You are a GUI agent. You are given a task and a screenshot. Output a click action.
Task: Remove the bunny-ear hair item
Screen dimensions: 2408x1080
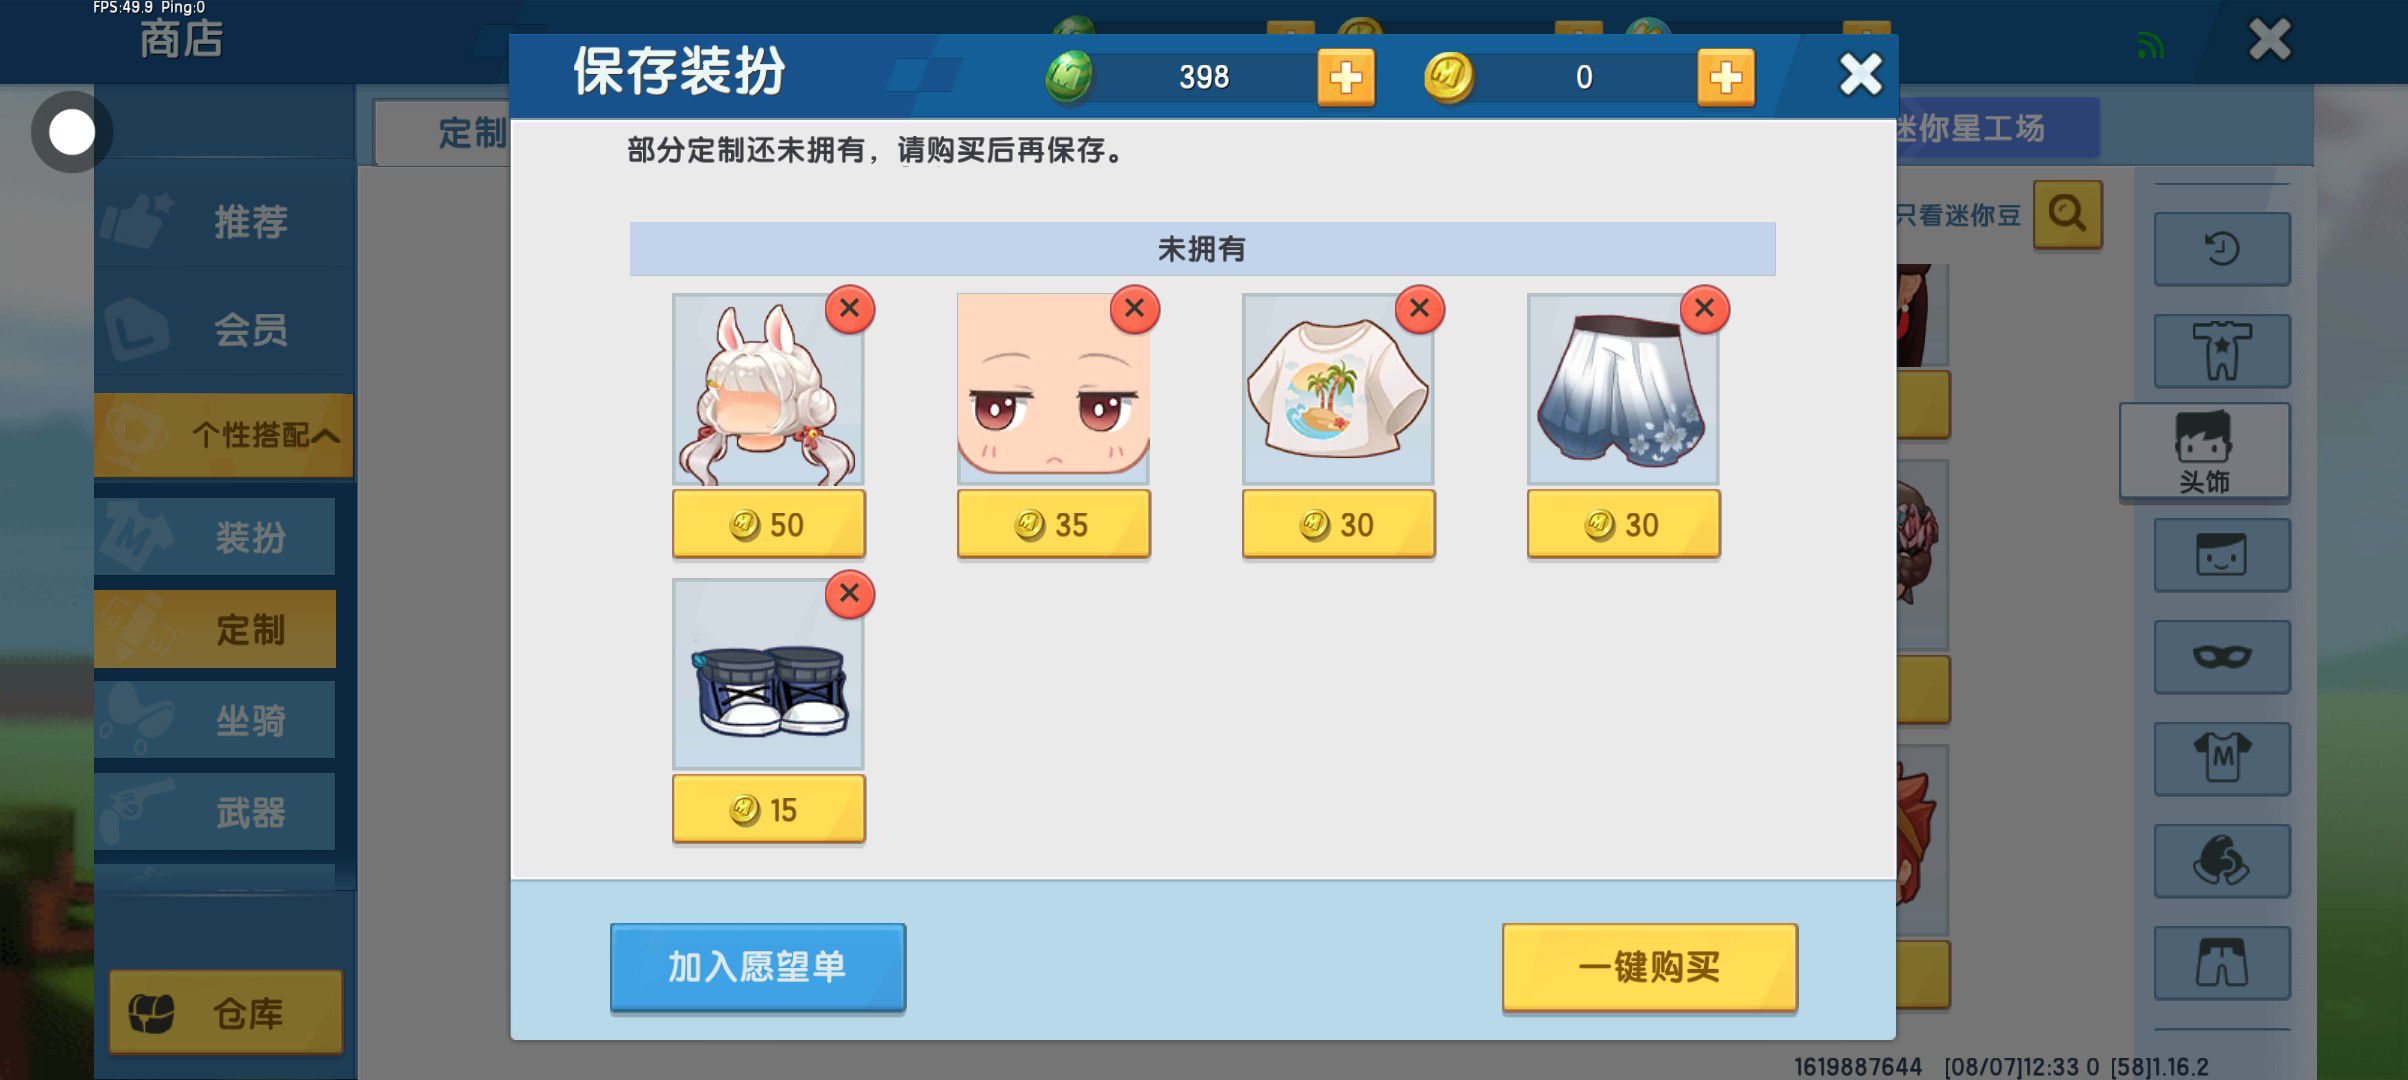click(x=850, y=308)
